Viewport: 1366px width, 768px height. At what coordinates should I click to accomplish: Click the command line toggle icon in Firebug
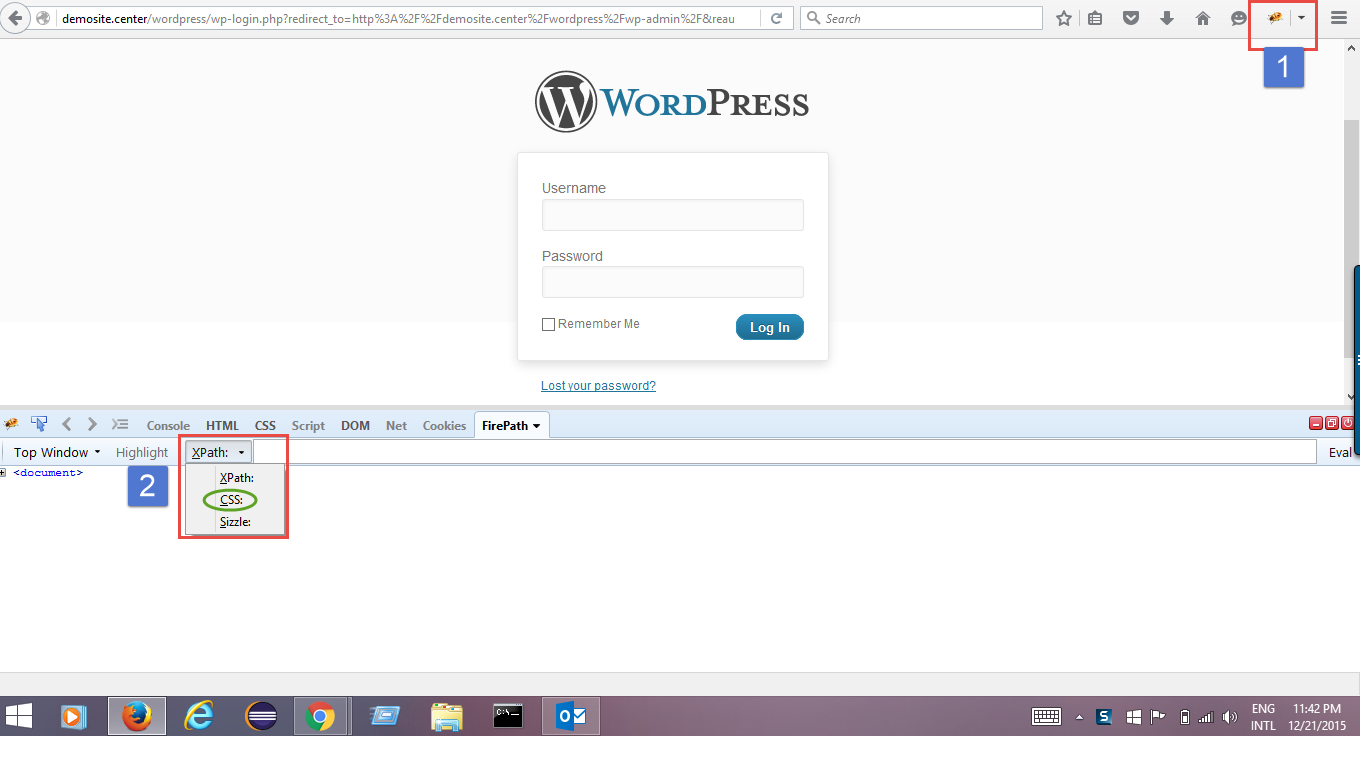pyautogui.click(x=120, y=424)
